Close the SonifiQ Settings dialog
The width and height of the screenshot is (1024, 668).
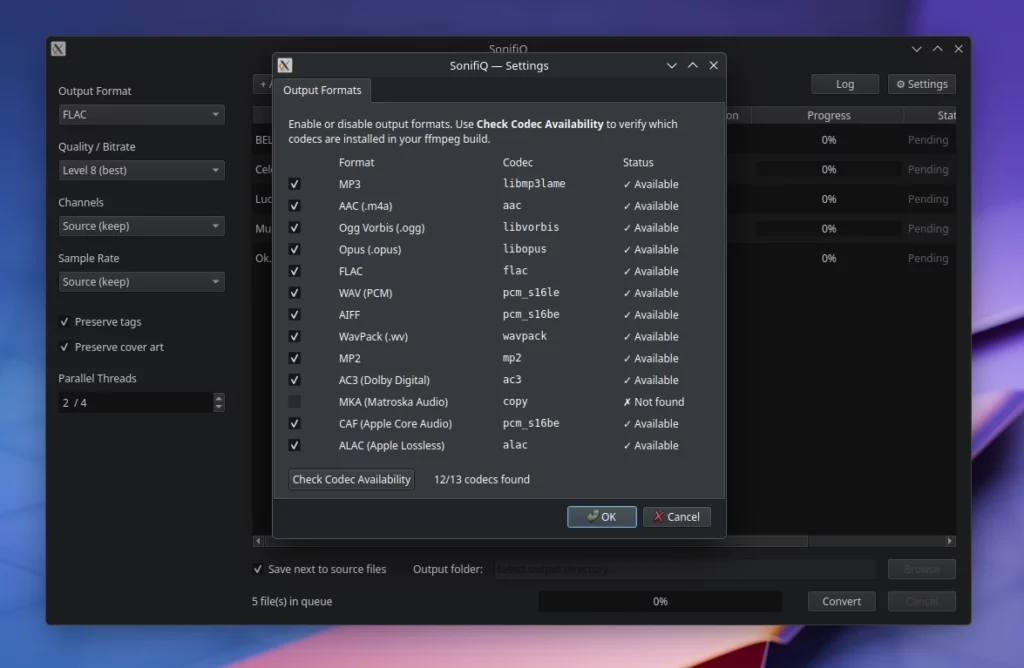713,65
